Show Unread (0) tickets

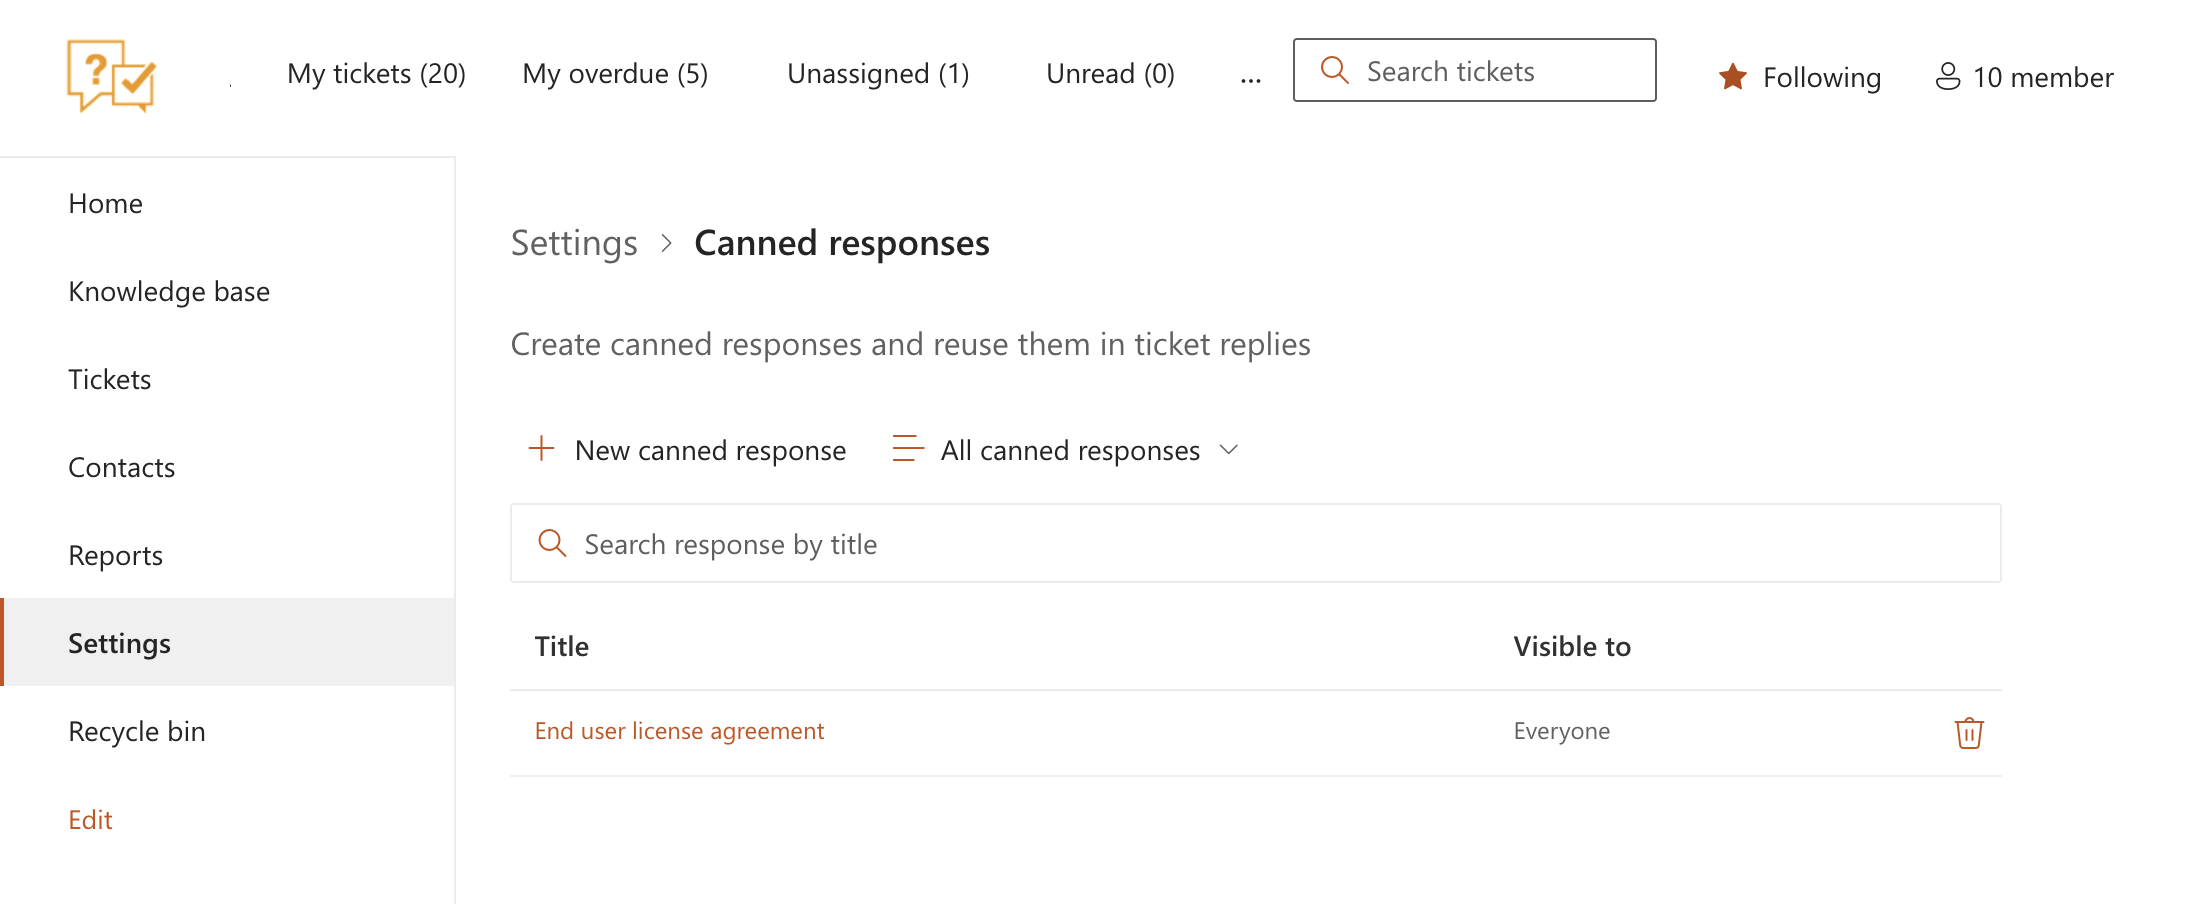1110,74
